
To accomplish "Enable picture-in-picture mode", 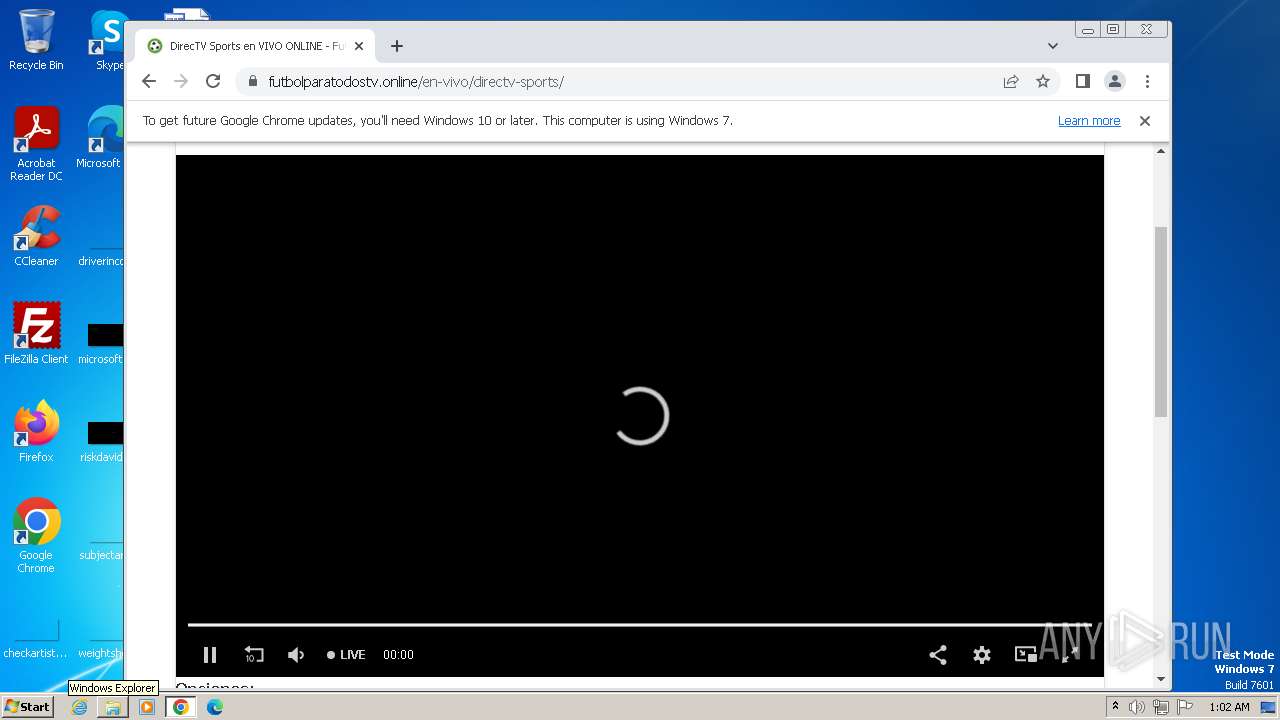I will [x=1025, y=655].
